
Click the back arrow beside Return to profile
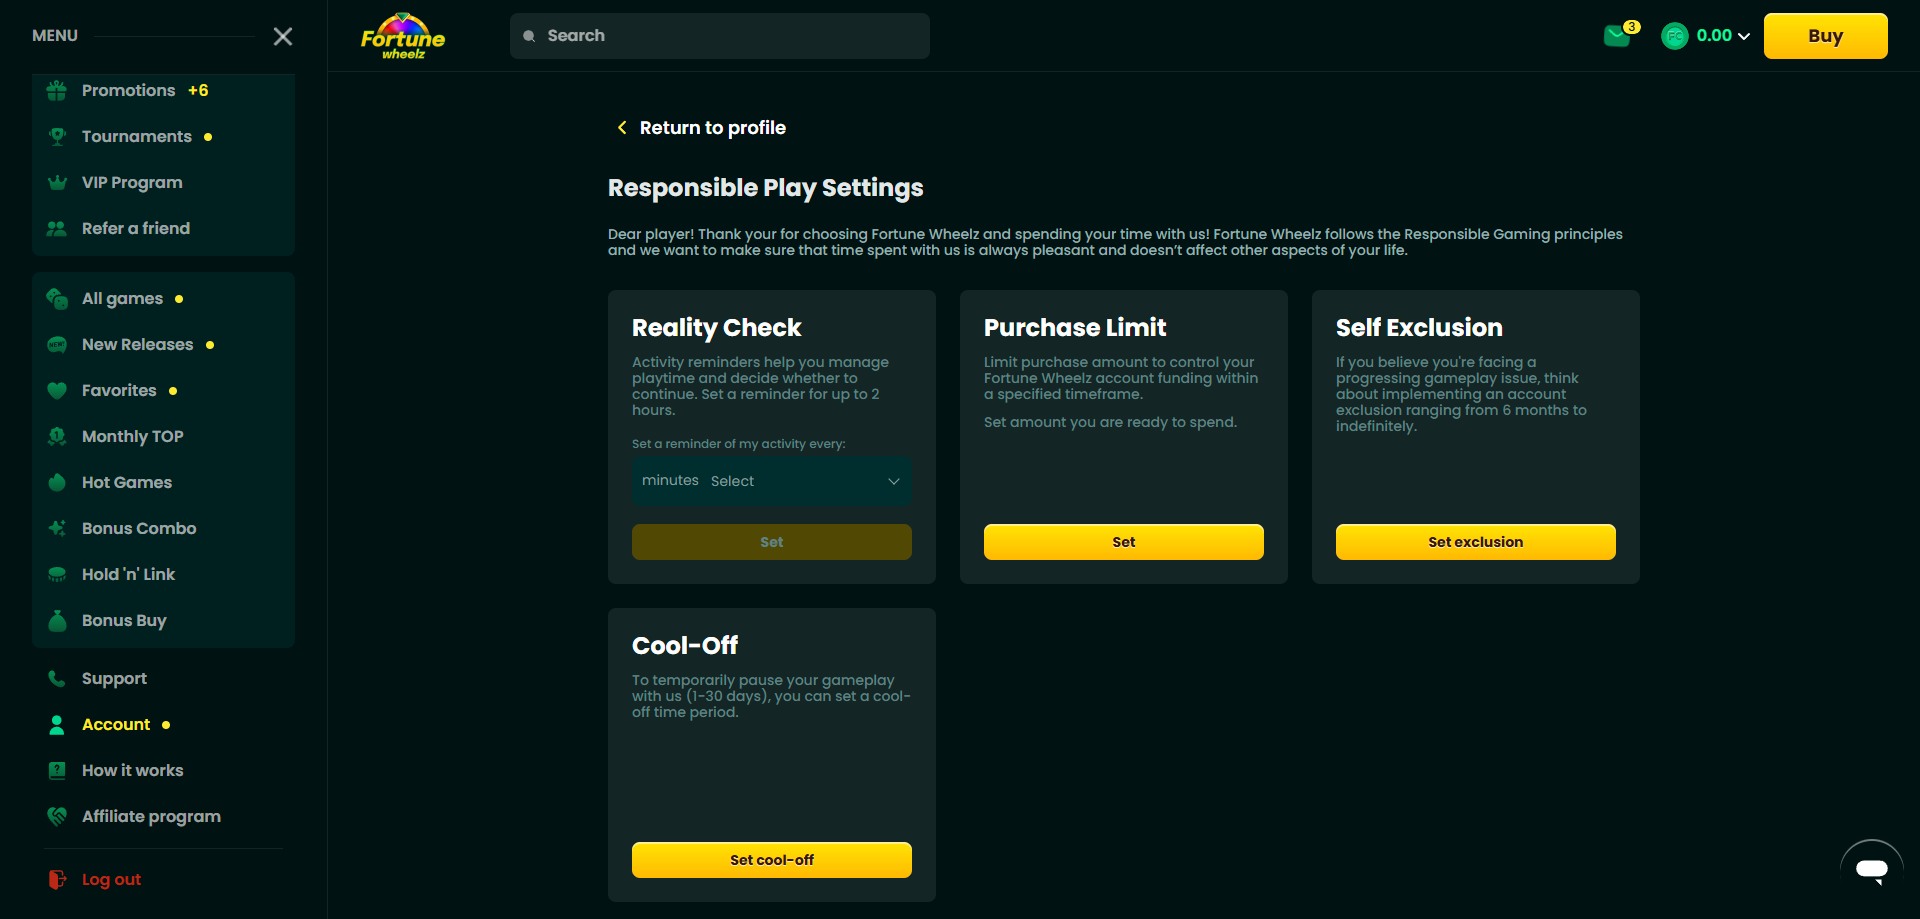point(622,128)
